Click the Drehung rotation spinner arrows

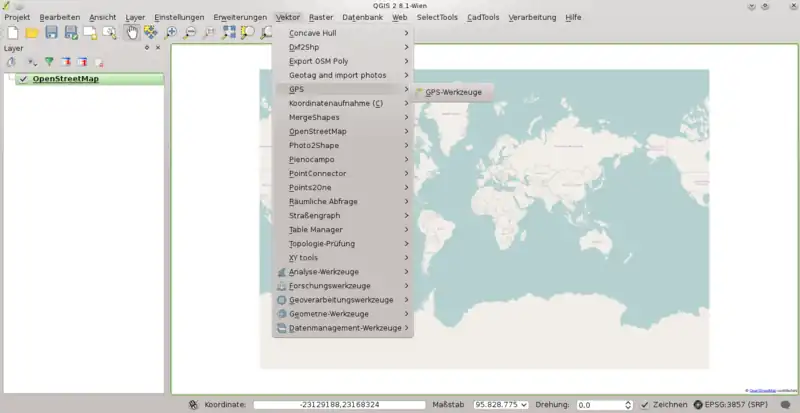tap(628, 405)
